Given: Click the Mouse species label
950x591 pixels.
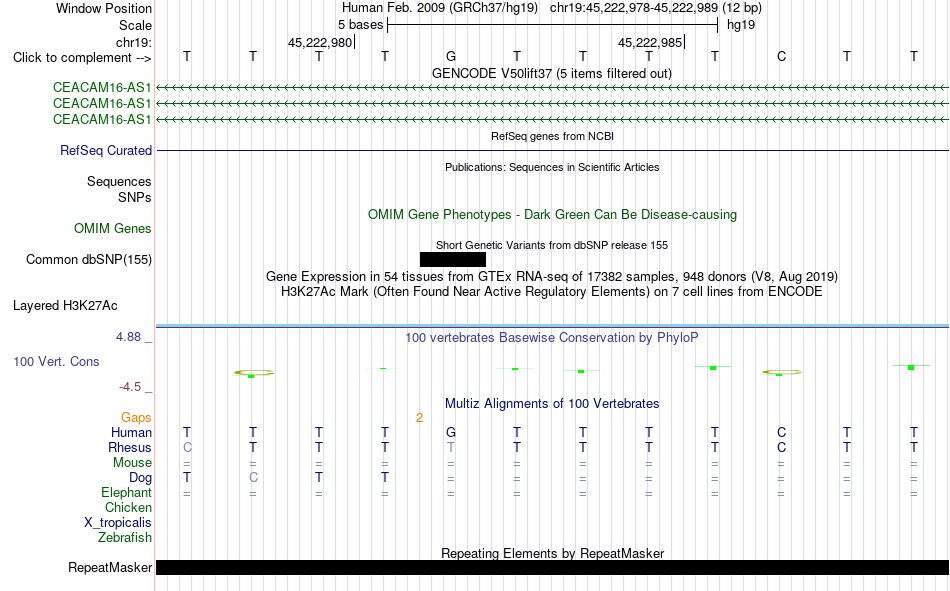Looking at the screenshot, I should pyautogui.click(x=132, y=462).
